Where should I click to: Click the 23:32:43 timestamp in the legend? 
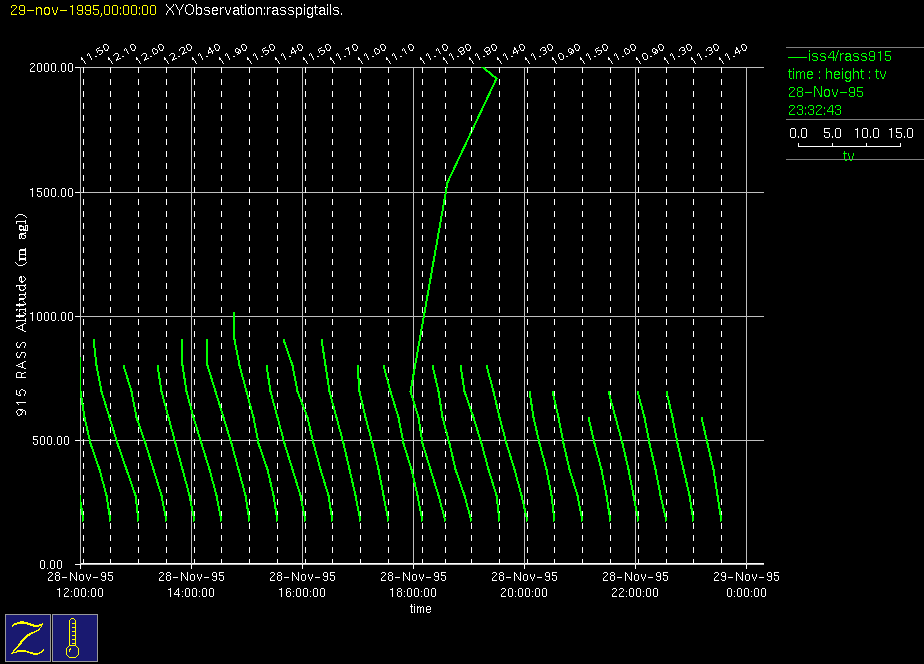(815, 110)
